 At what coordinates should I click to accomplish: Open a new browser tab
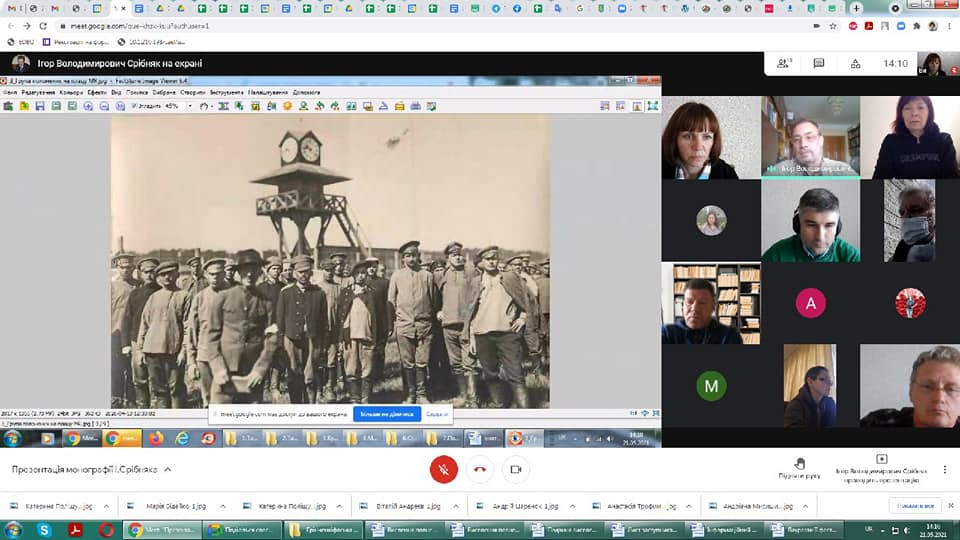[x=856, y=8]
